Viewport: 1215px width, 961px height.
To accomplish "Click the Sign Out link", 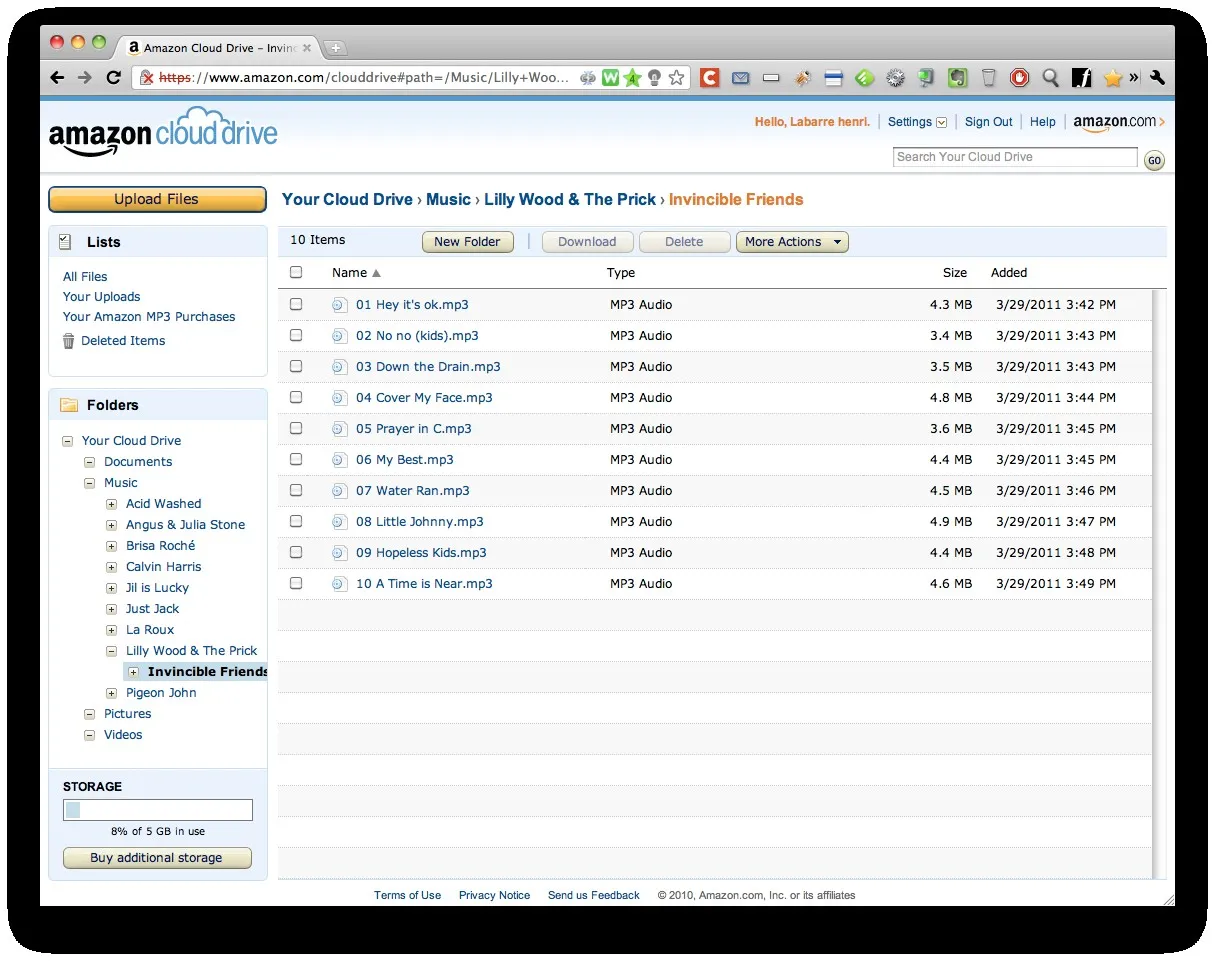I will pos(989,122).
